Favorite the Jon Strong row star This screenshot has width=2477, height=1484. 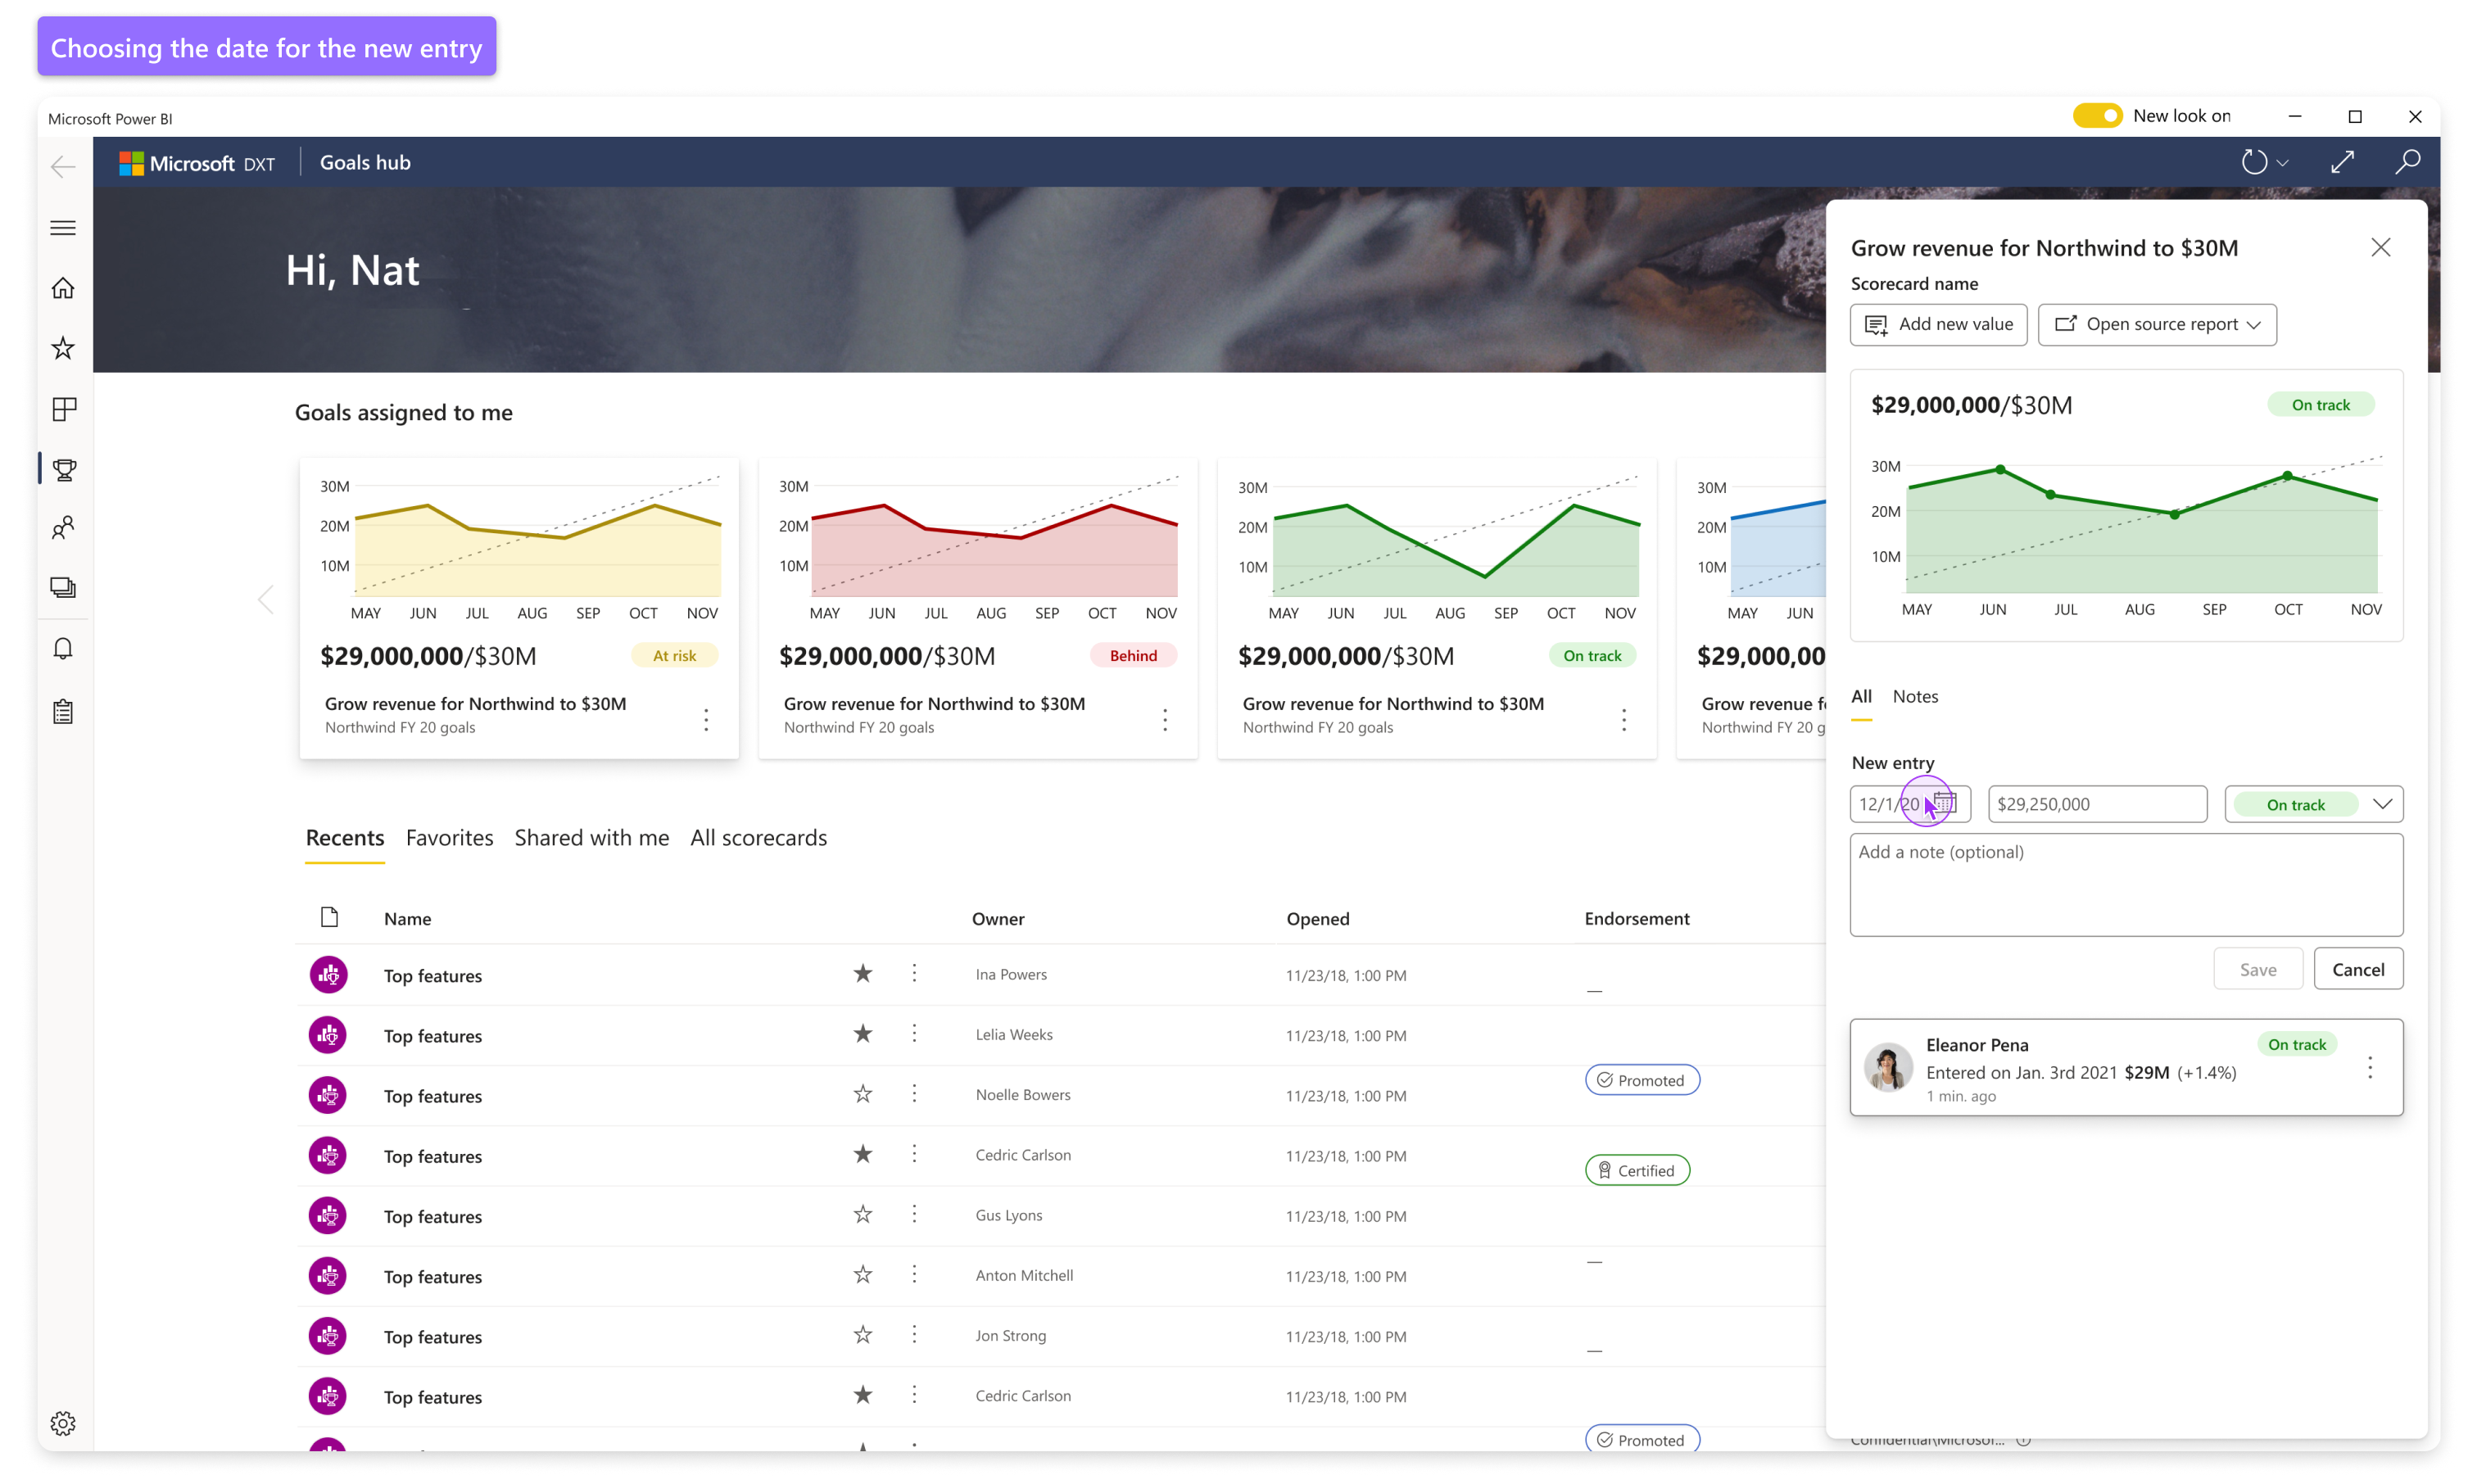click(863, 1335)
